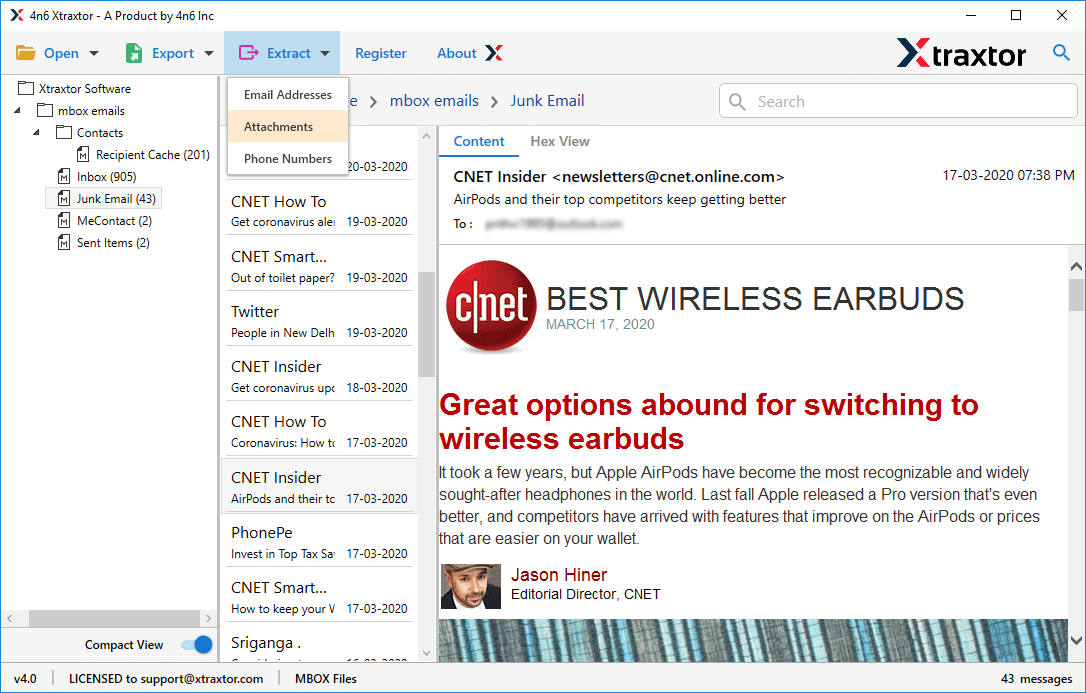Screen dimensions: 1086x693
Task: Click the Register menu item
Action: (380, 53)
